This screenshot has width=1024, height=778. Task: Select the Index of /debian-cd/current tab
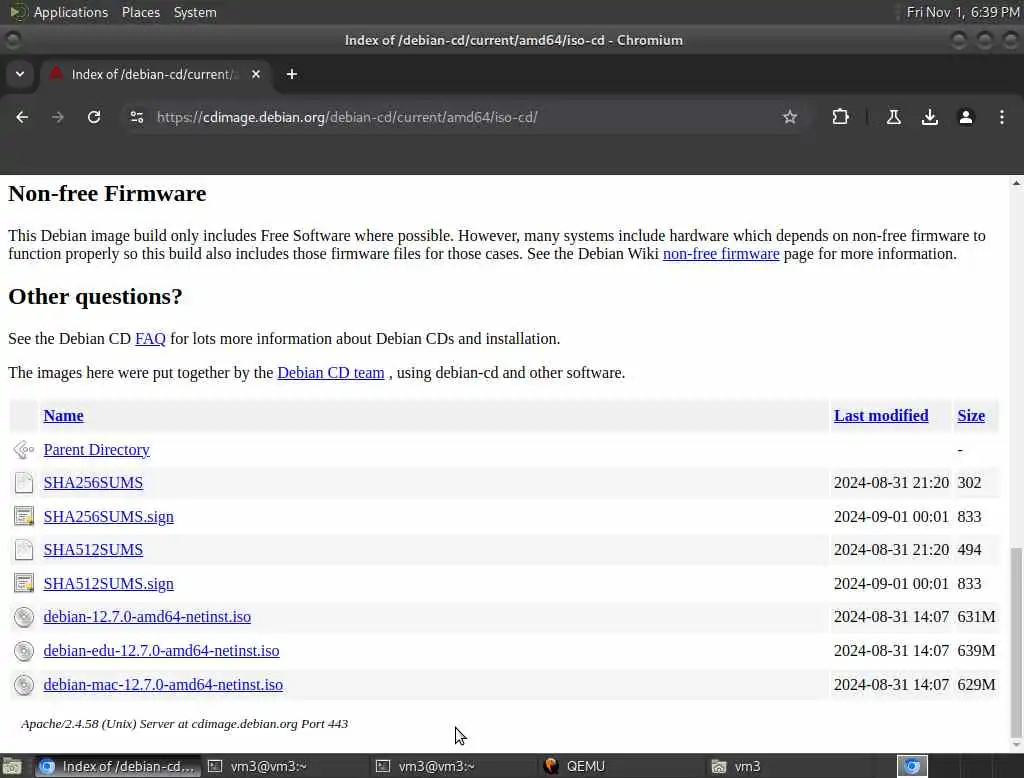154,74
